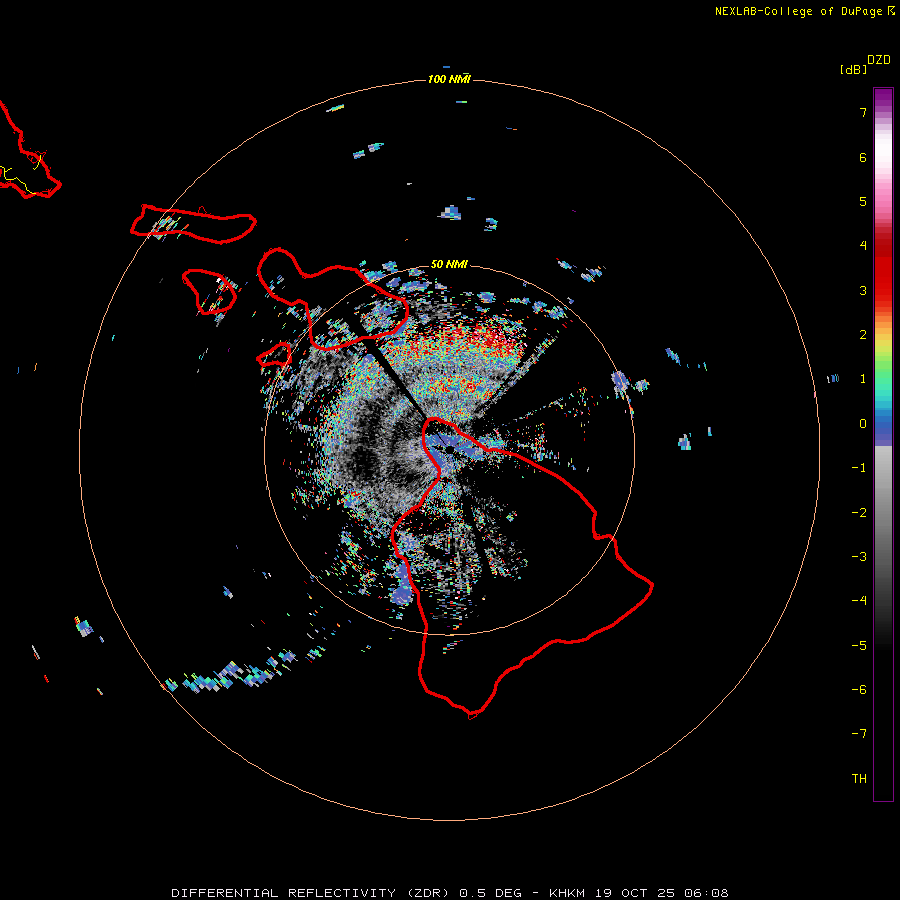
Task: Click the KHKM station identifier in caption
Action: click(x=567, y=893)
